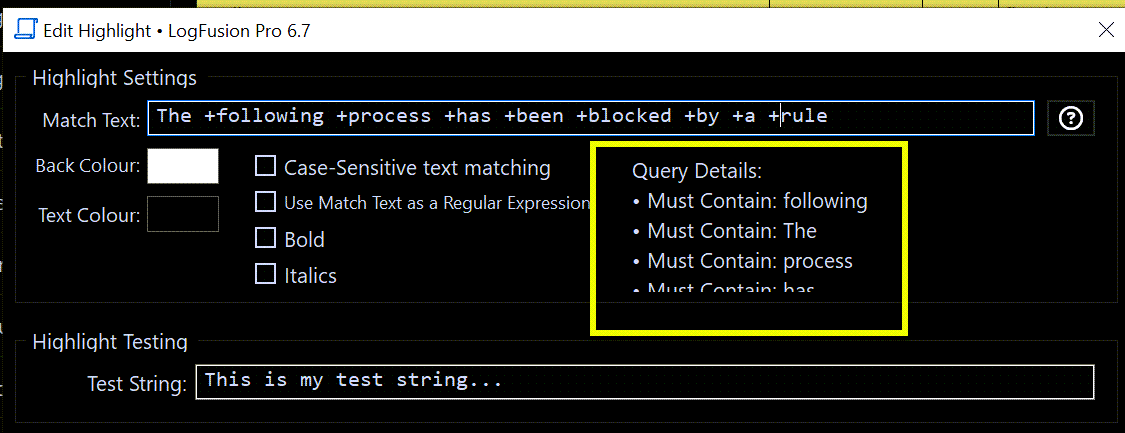Focus the Test String input box
This screenshot has width=1125, height=433.
click(x=645, y=382)
